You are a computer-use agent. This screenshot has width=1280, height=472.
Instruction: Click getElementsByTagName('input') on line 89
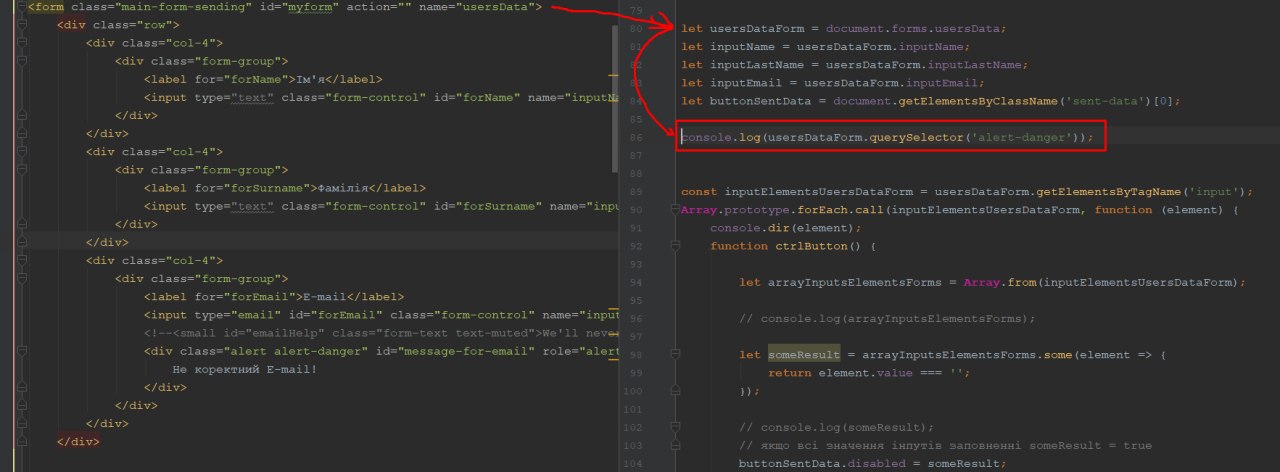tap(1141, 192)
